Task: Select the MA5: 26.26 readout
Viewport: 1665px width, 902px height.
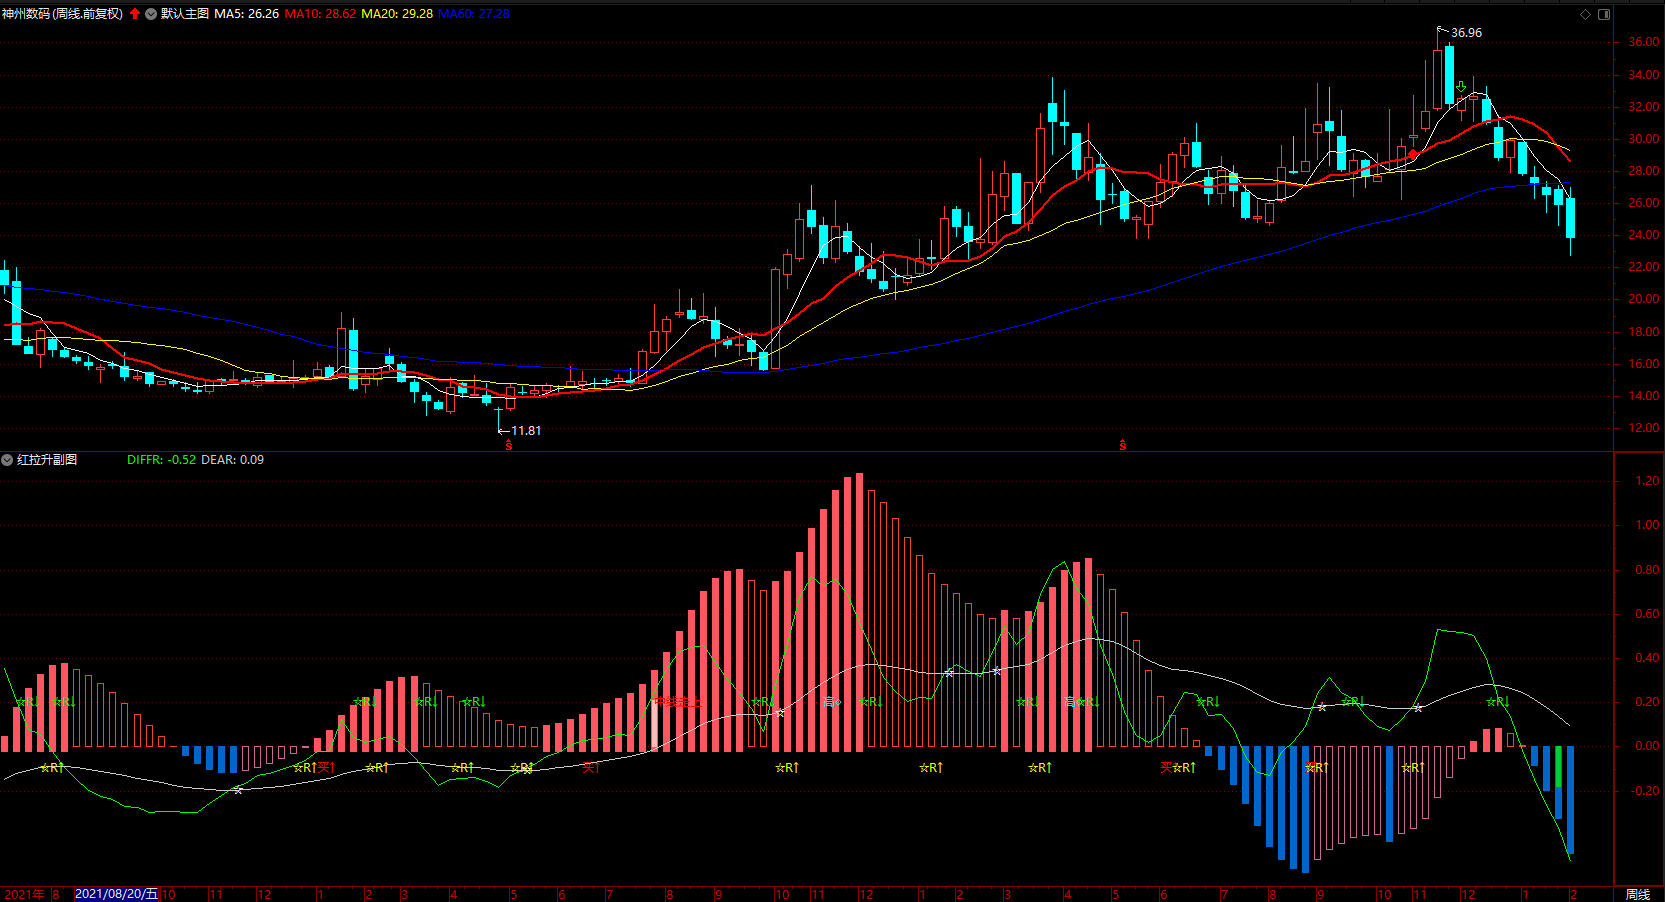Action: pos(247,14)
